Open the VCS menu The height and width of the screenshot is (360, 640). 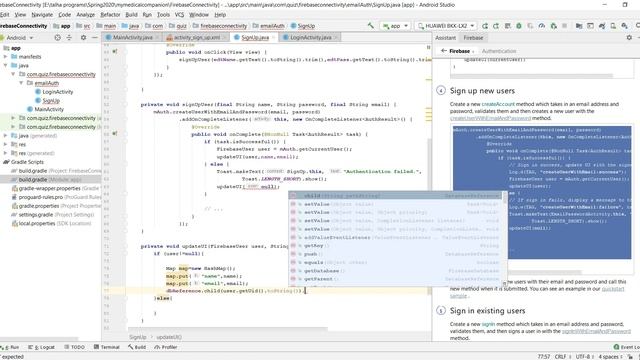pyautogui.click(x=179, y=15)
